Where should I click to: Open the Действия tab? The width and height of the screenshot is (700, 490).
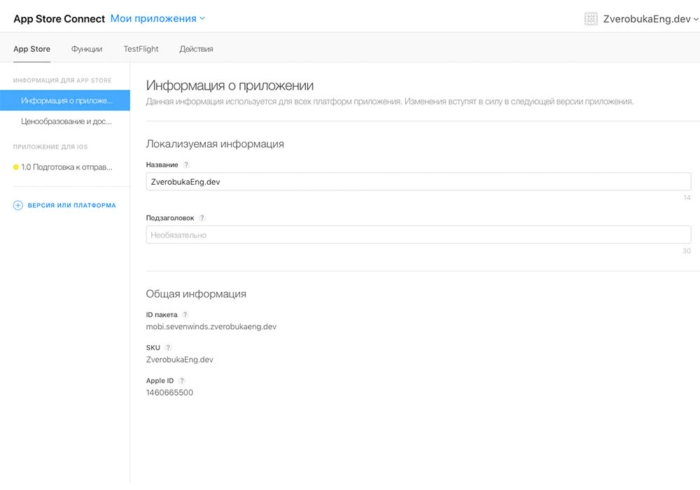pyautogui.click(x=196, y=49)
